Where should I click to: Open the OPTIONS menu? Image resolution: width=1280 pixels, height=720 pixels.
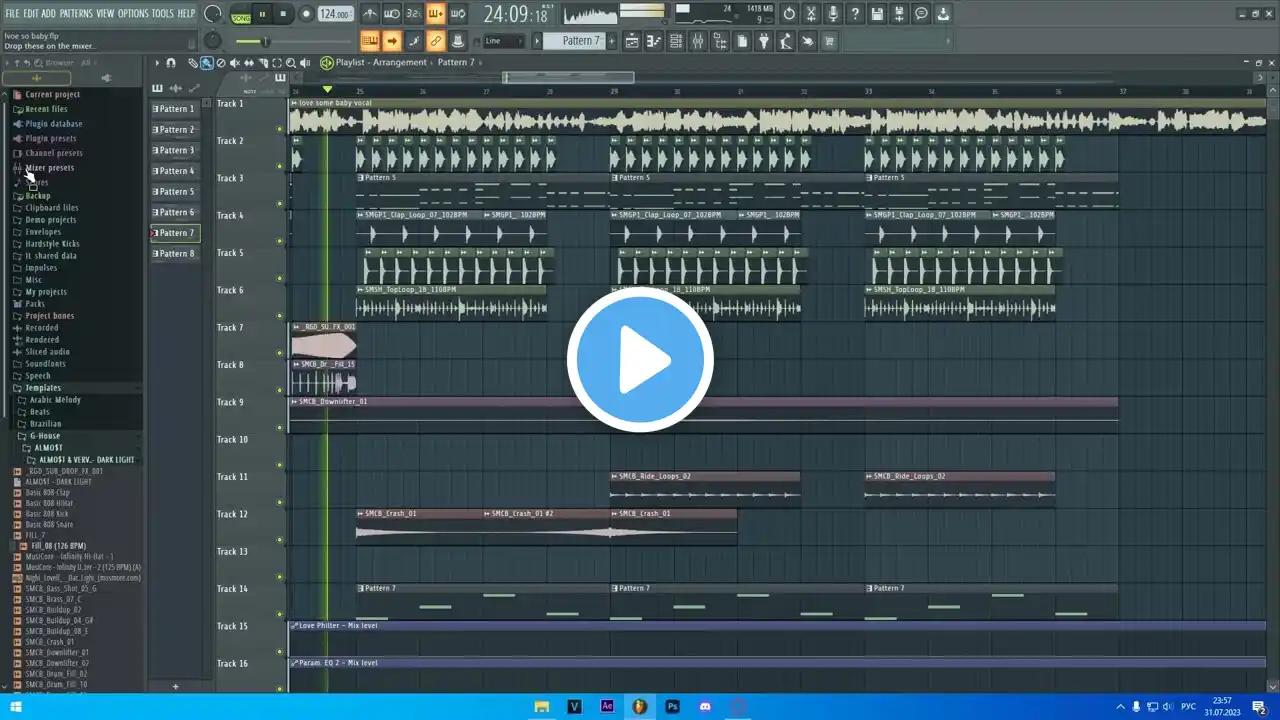pos(133,13)
